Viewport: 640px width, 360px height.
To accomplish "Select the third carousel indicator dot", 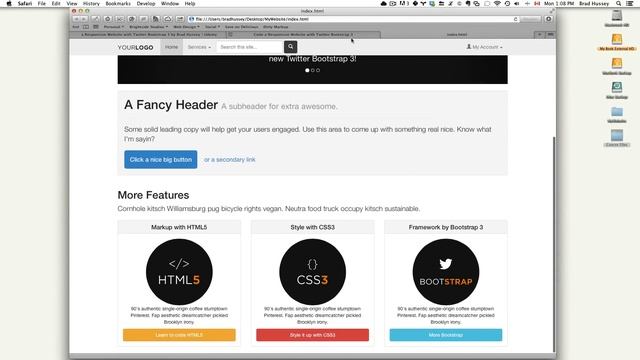I will [x=318, y=70].
